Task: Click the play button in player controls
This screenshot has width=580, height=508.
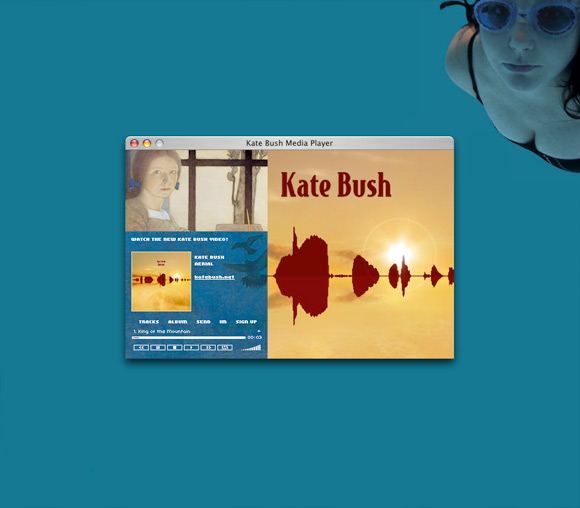Action: pos(191,347)
